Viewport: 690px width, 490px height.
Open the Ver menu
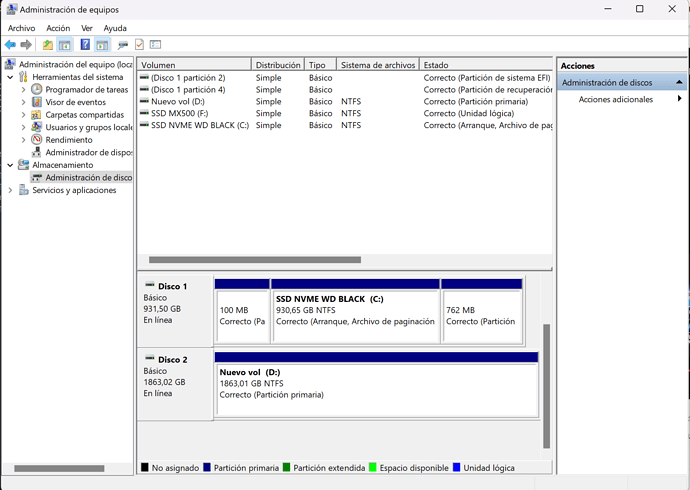[87, 28]
